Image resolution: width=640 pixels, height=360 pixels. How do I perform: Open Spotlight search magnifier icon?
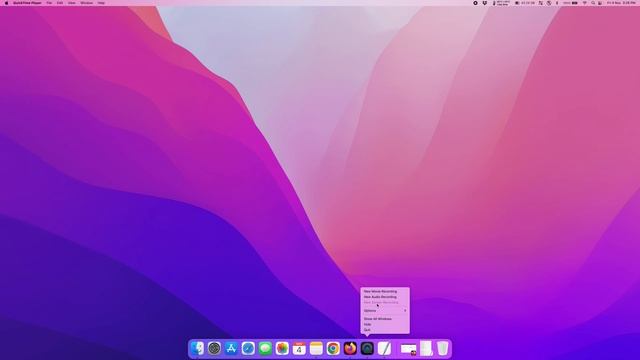(x=593, y=3)
